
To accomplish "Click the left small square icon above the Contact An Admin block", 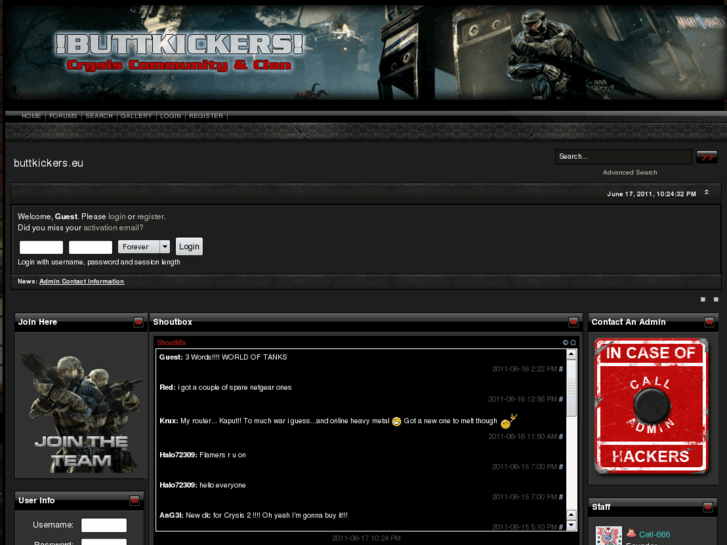I will pos(703,300).
